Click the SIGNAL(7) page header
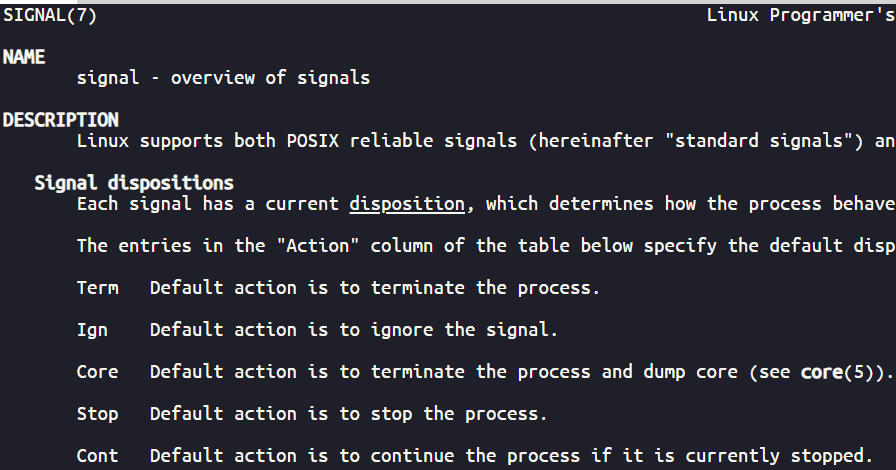The width and height of the screenshot is (896, 470). (50, 15)
